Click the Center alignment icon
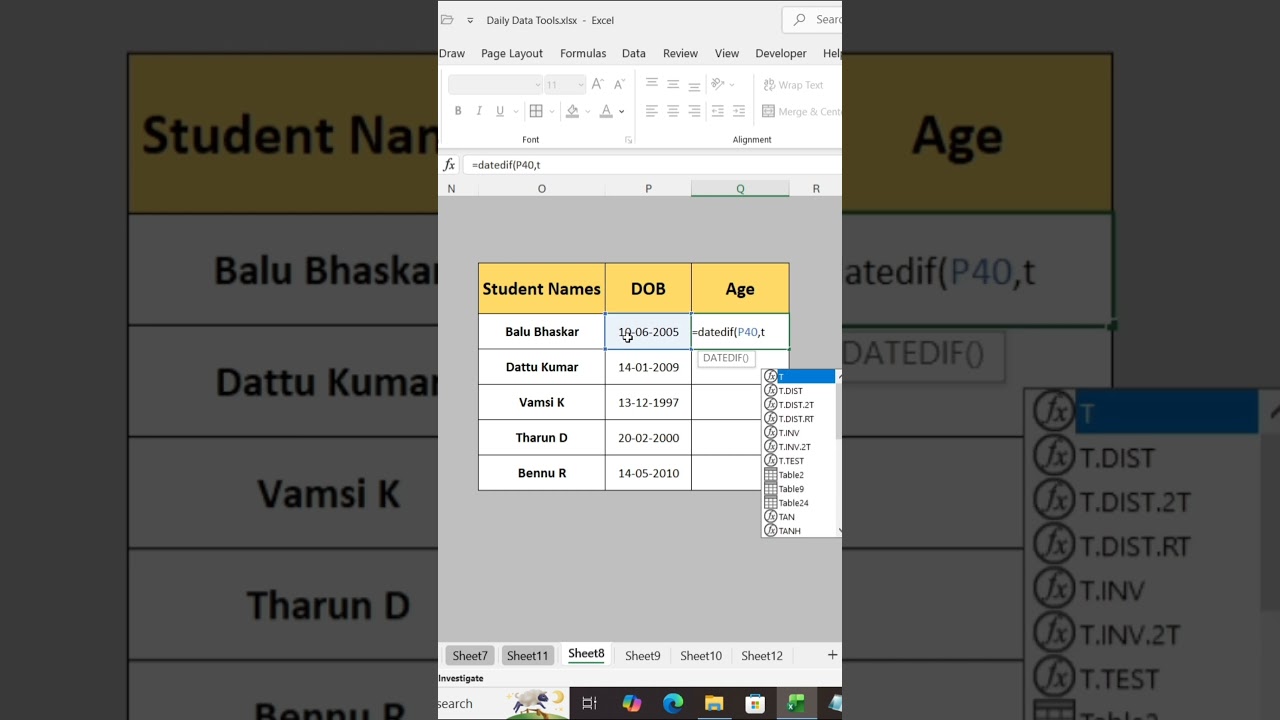The height and width of the screenshot is (720, 1280). [673, 111]
